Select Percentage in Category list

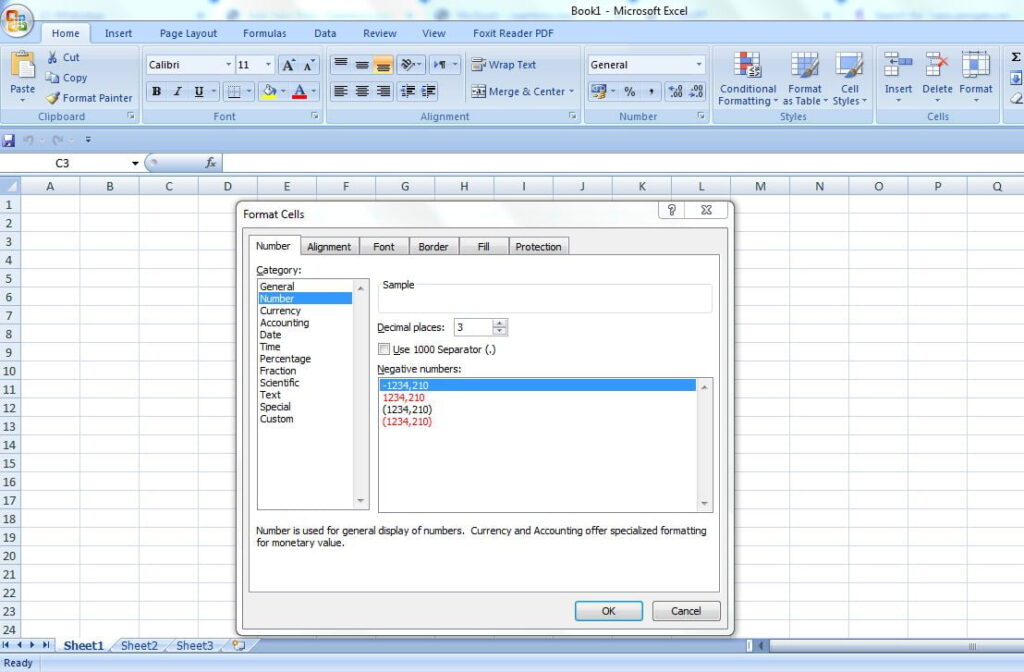click(x=285, y=359)
